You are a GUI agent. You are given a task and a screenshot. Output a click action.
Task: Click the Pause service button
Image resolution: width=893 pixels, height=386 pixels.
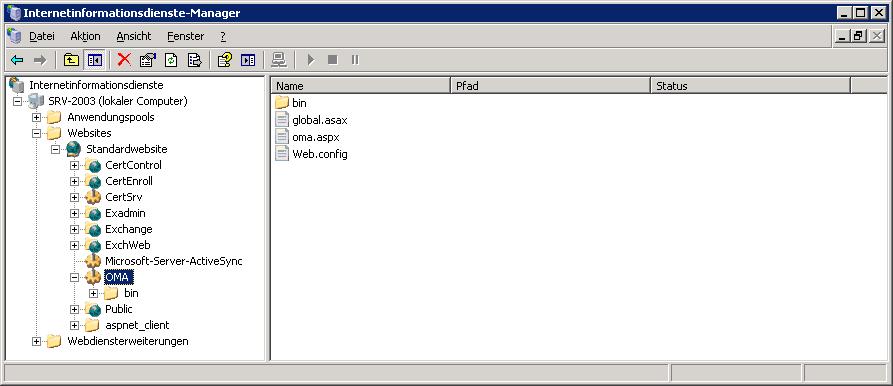point(355,60)
